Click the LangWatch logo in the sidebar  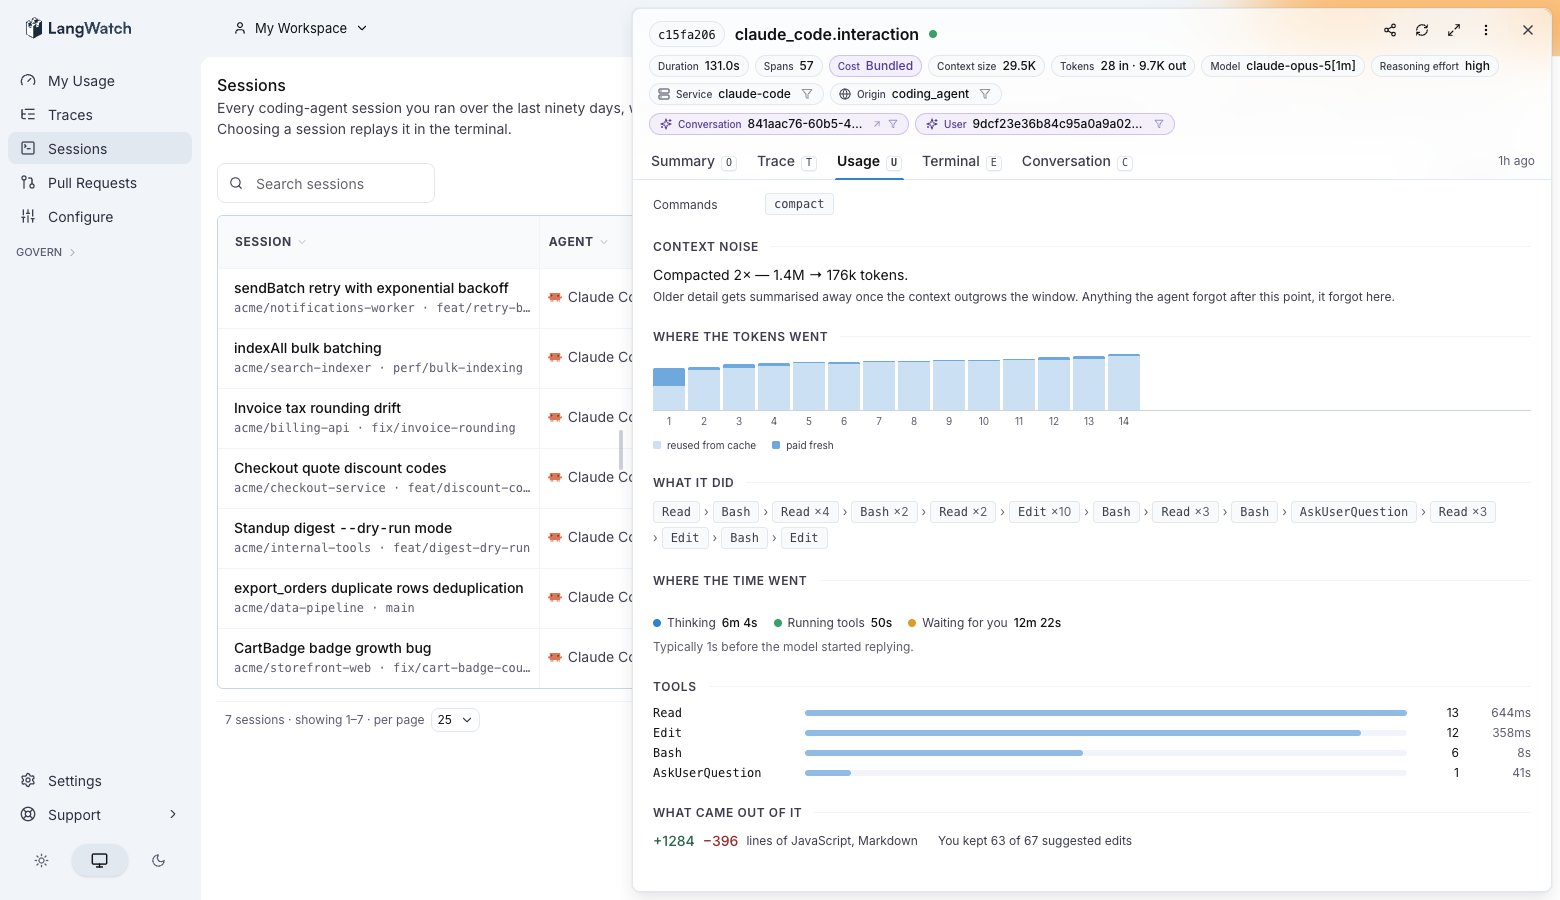point(78,28)
